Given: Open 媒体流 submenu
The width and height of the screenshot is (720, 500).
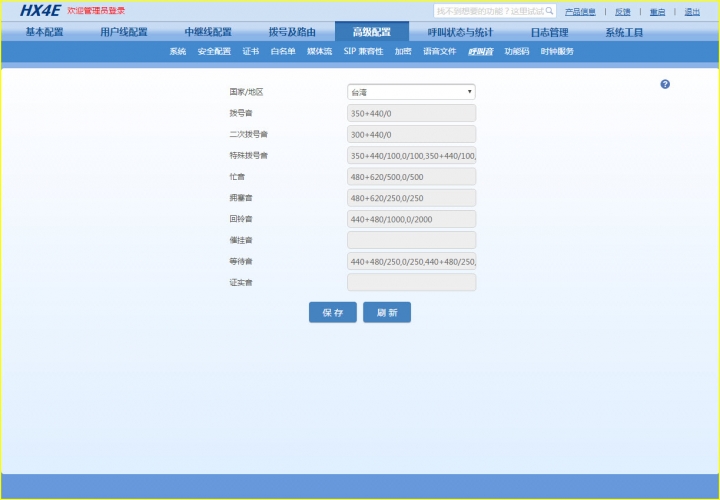Looking at the screenshot, I should pos(320,51).
